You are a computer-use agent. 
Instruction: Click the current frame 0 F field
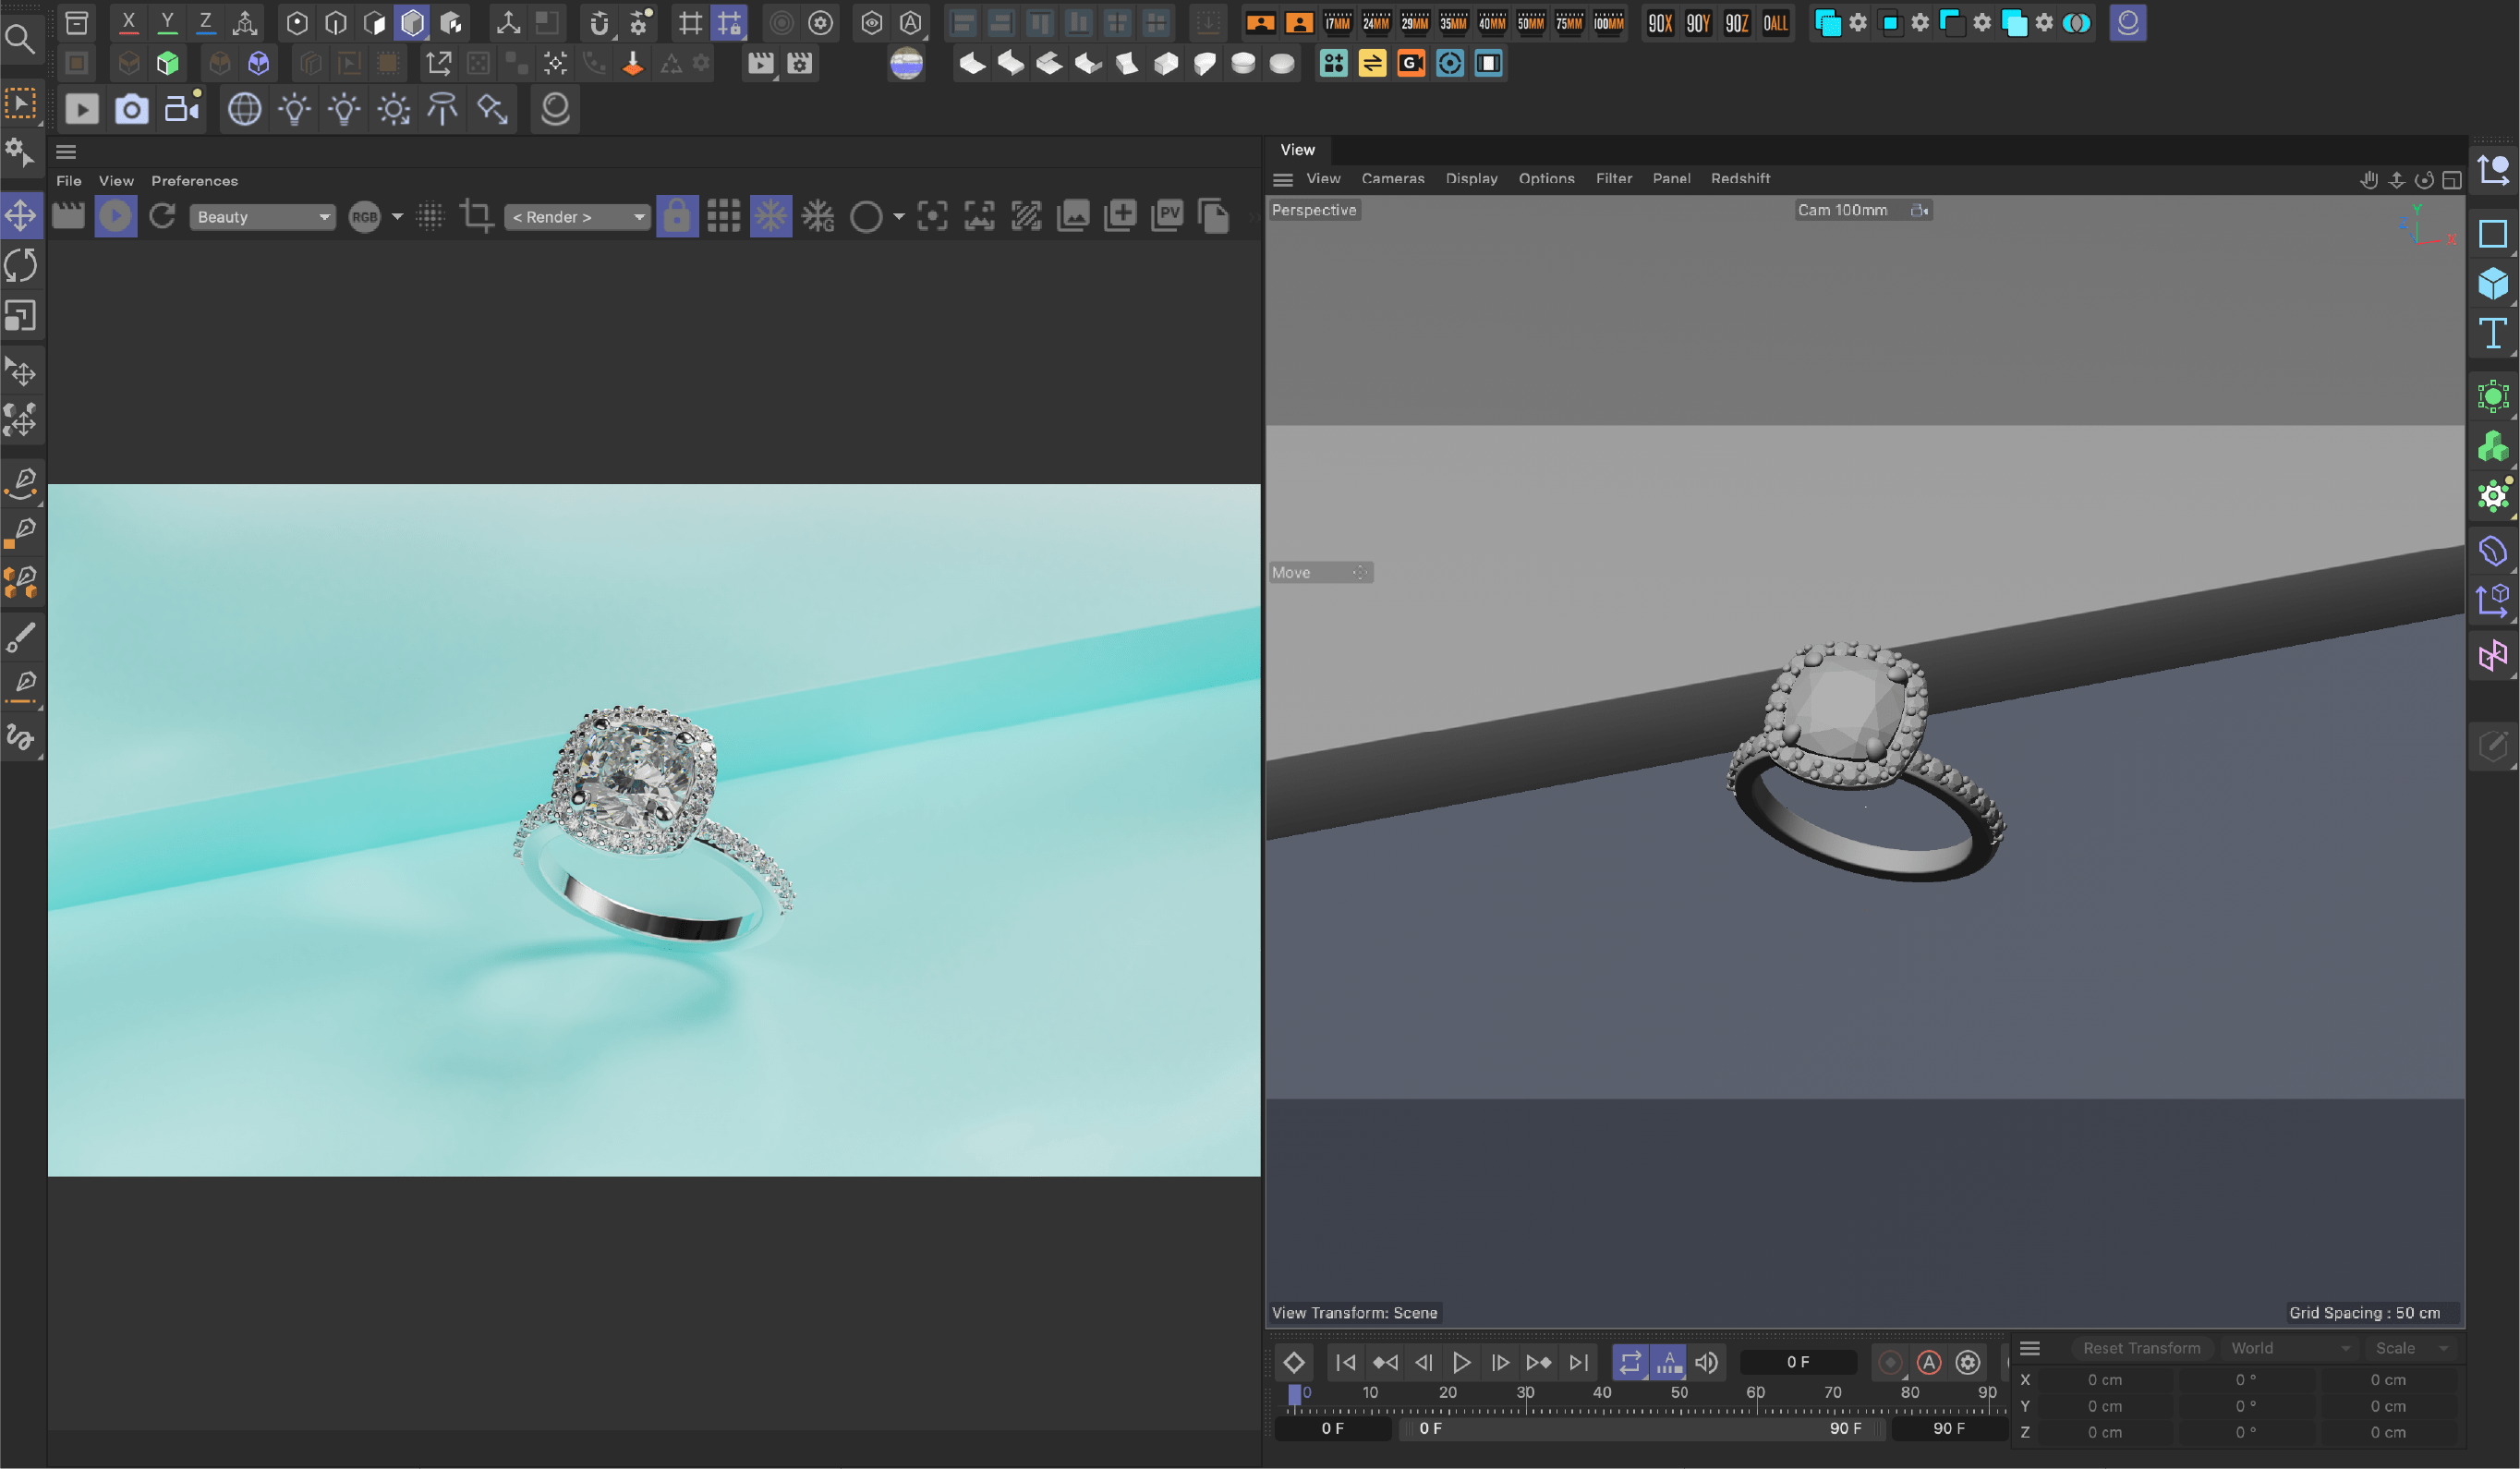click(1797, 1362)
